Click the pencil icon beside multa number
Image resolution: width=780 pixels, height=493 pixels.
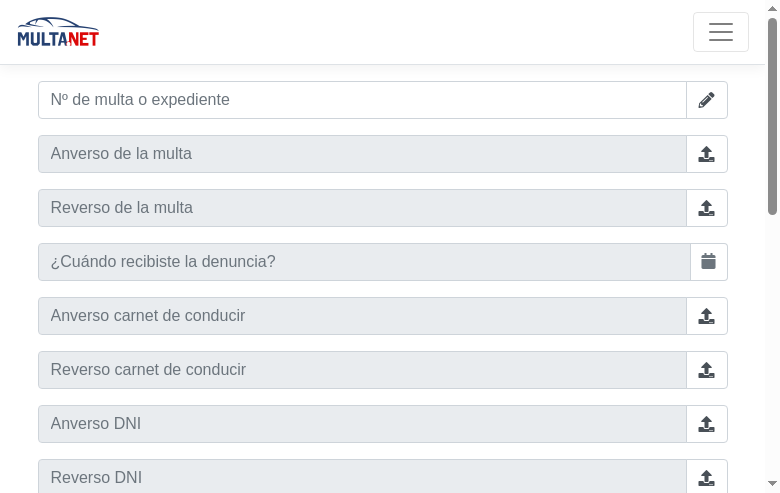(x=707, y=100)
